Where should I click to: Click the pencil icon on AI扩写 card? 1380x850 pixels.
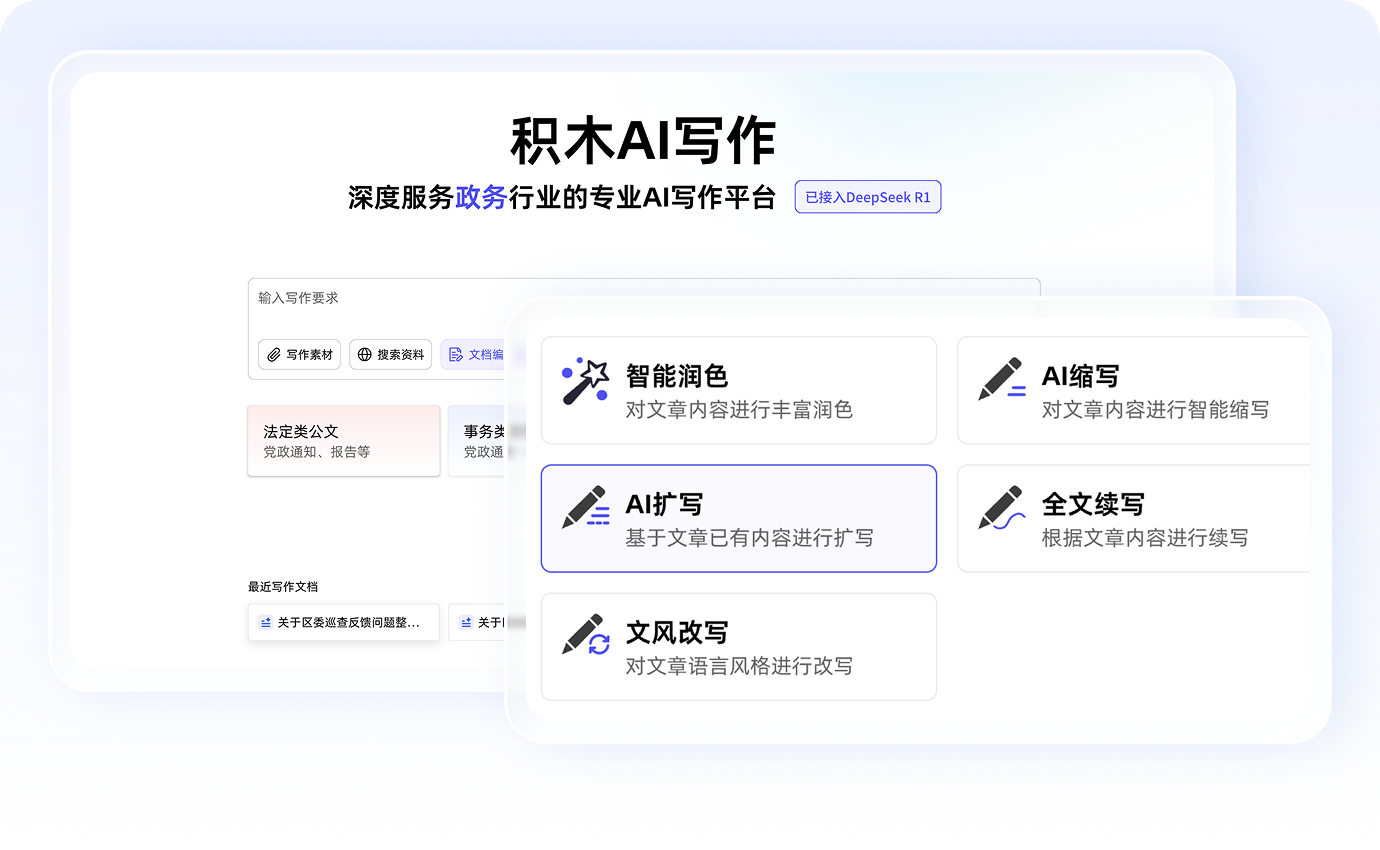[586, 508]
